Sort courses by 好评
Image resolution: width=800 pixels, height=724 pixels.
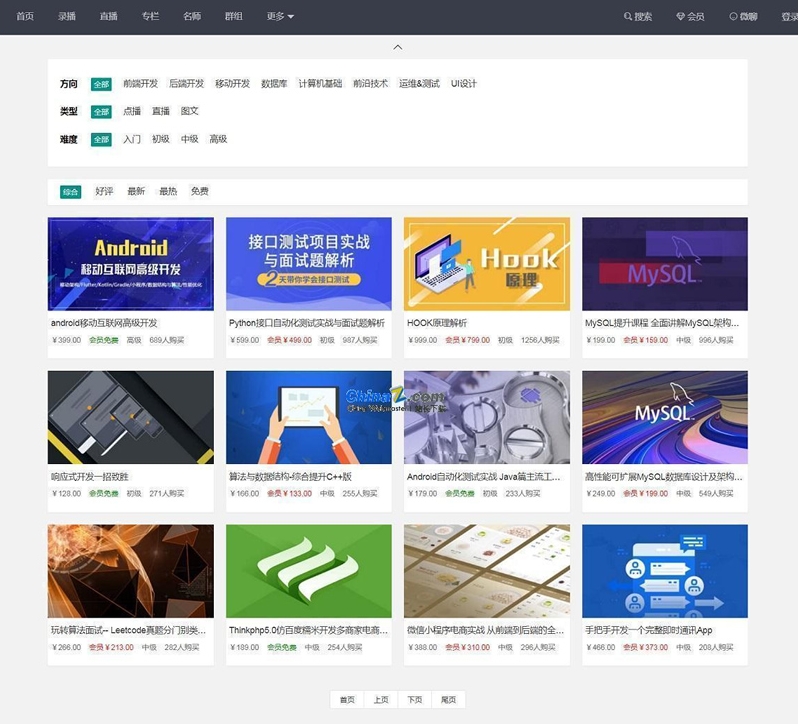[x=104, y=191]
